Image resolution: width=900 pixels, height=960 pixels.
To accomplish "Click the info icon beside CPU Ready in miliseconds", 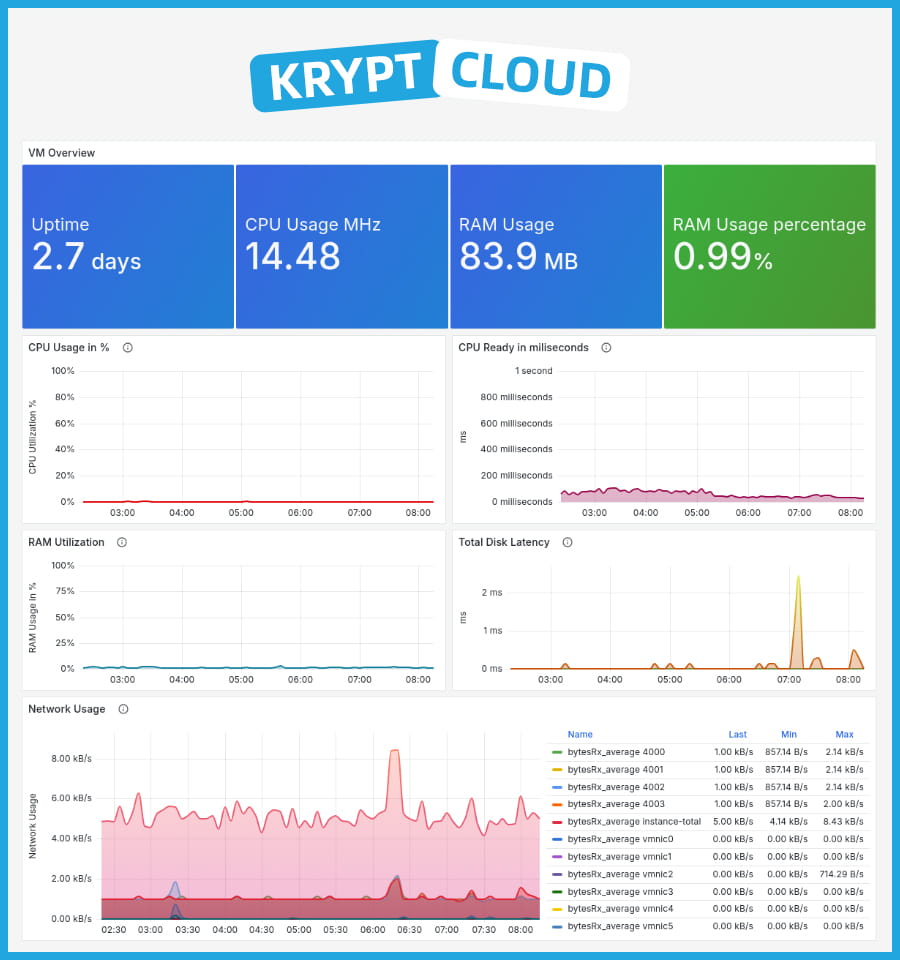I will [606, 348].
